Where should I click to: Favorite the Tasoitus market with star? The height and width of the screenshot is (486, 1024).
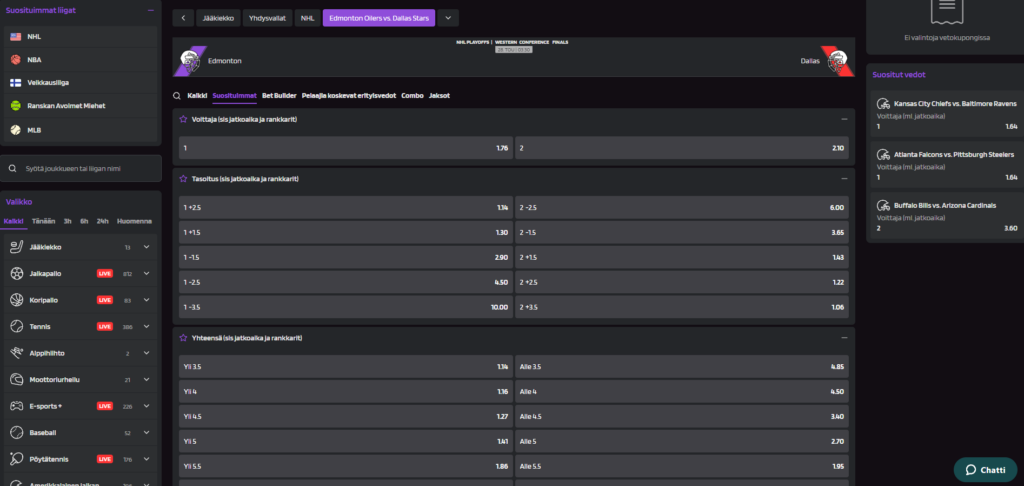tap(184, 178)
